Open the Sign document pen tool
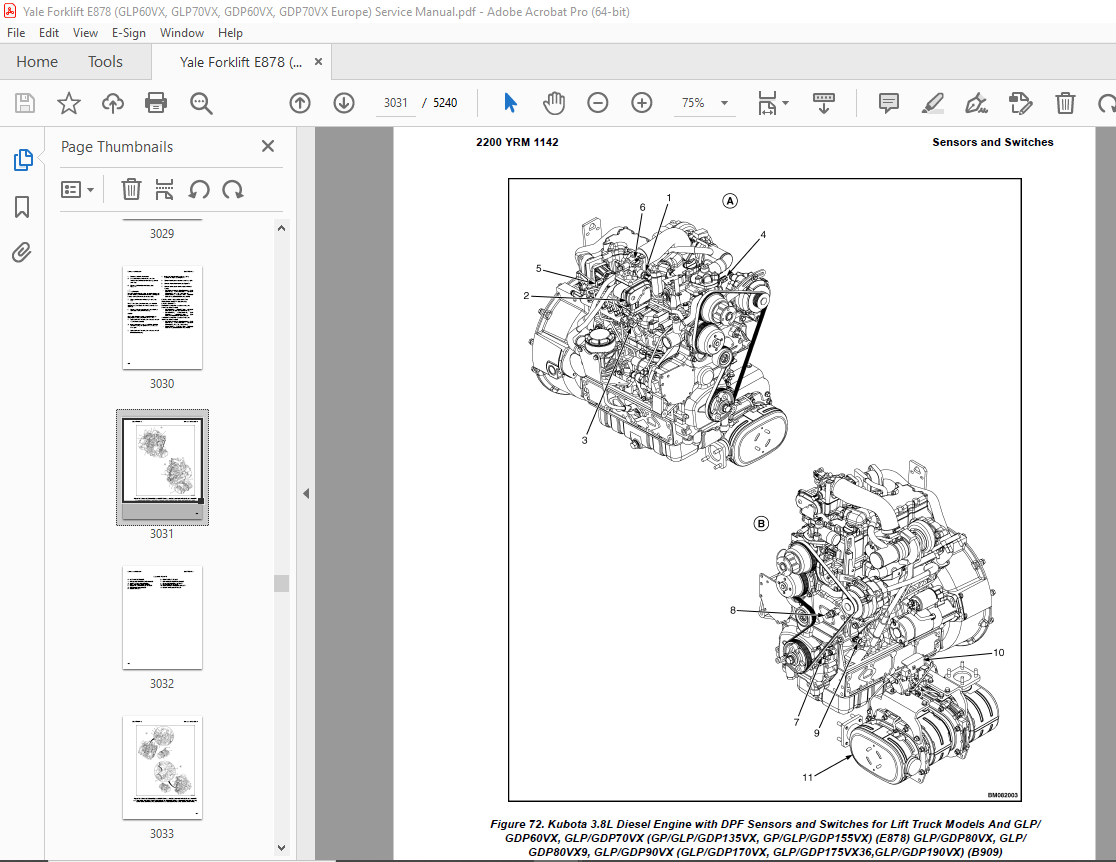This screenshot has width=1116, height=862. coord(976,103)
